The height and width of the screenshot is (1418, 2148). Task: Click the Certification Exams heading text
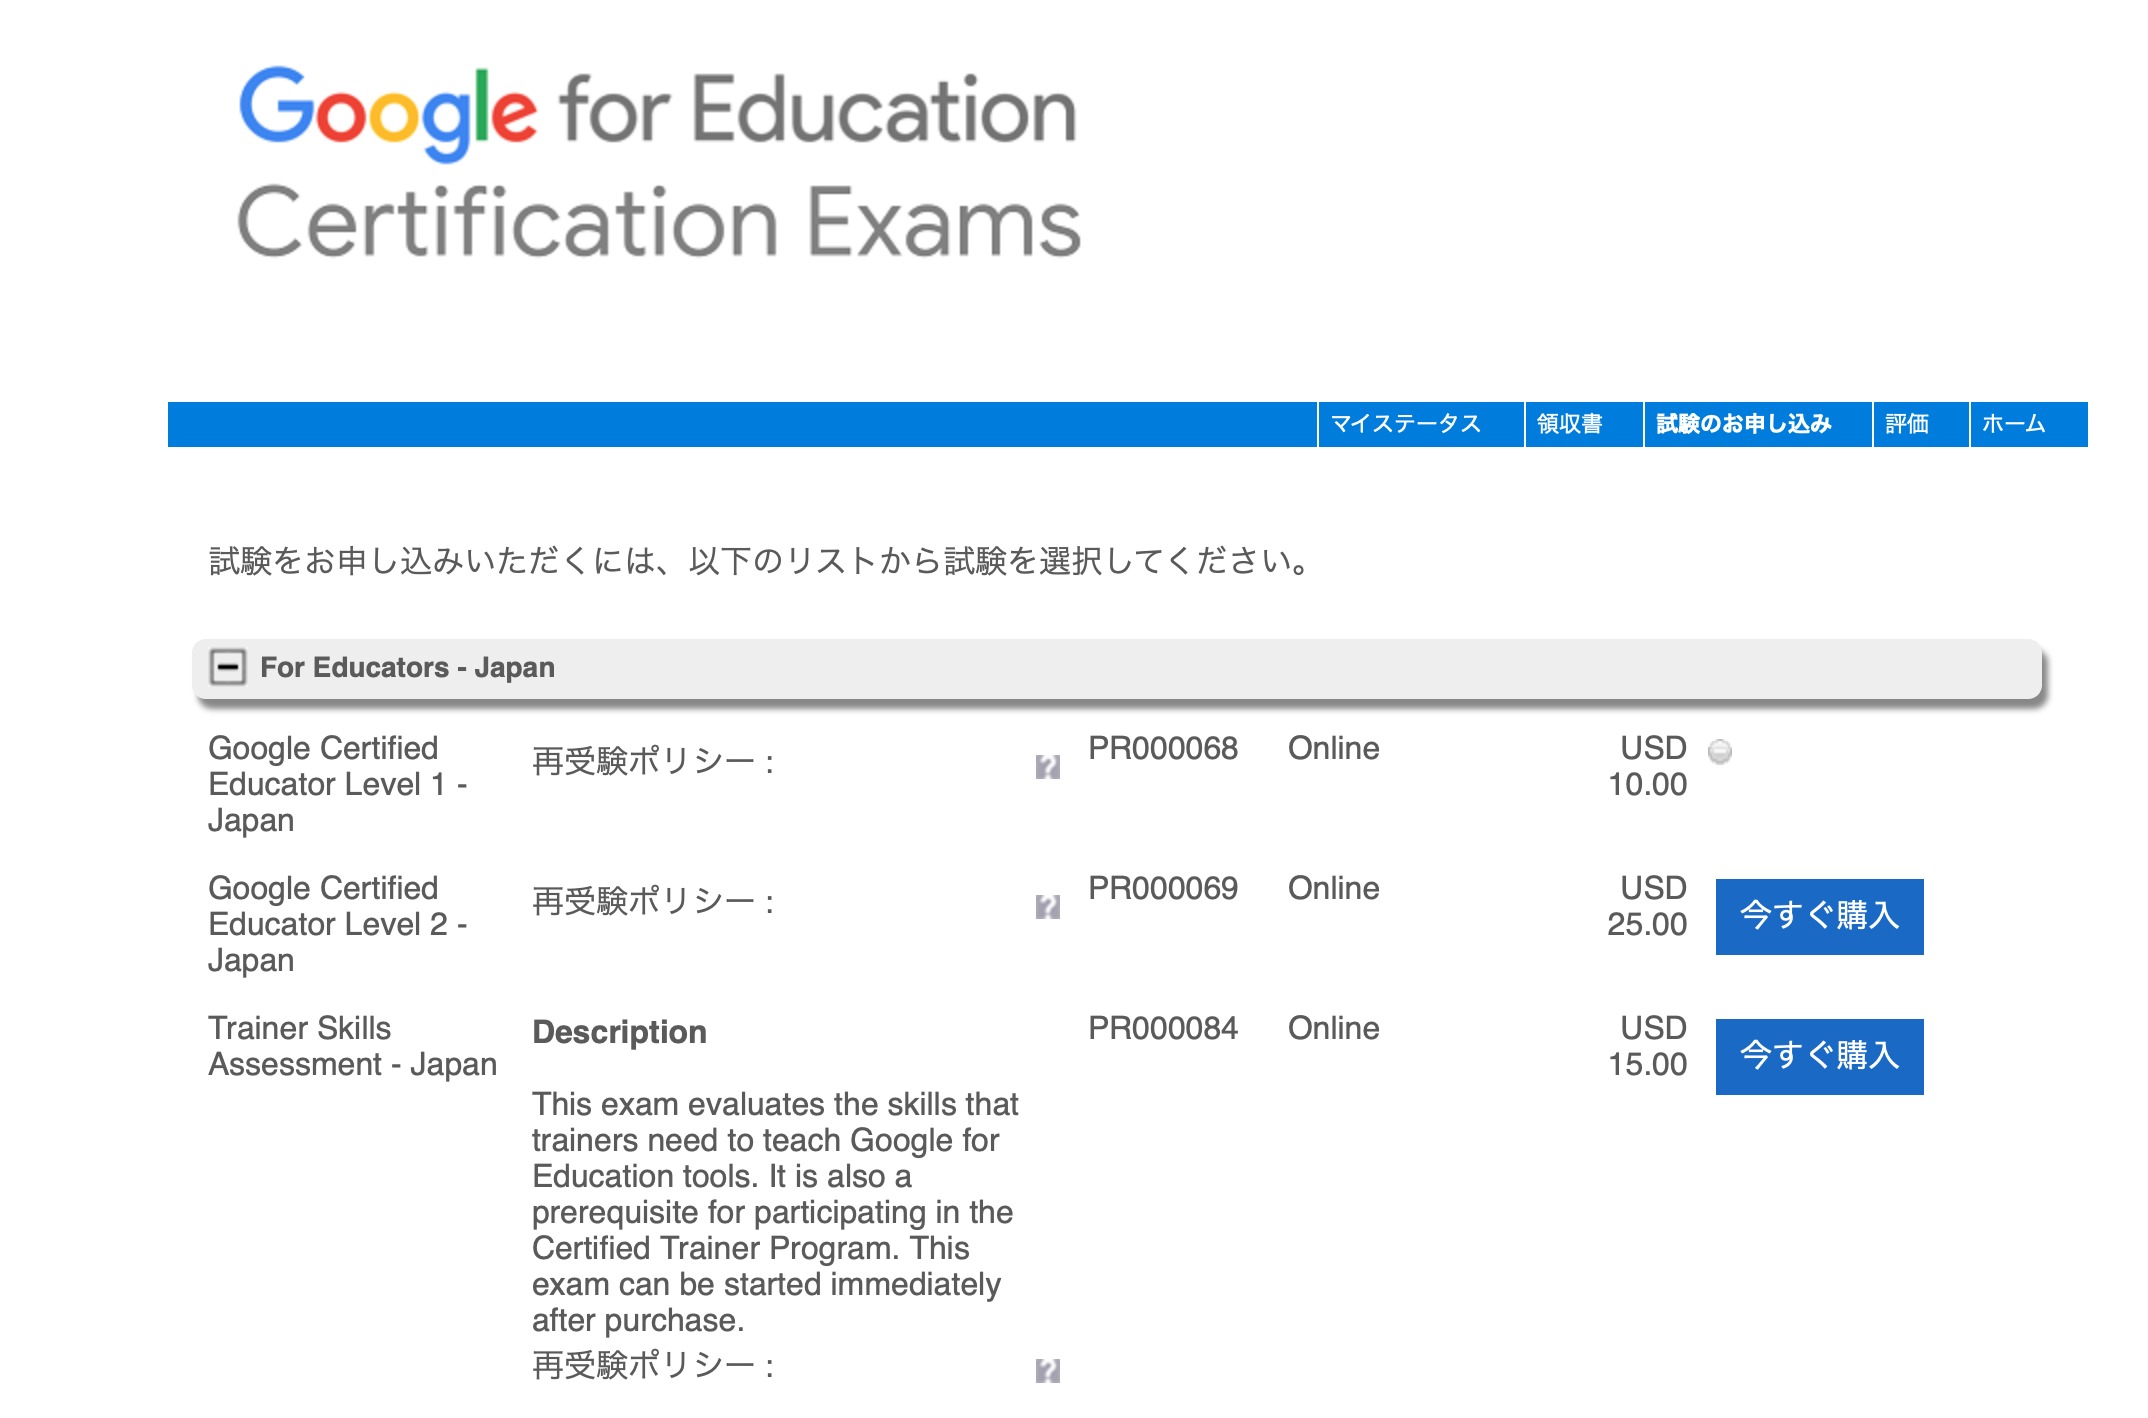pos(658,221)
